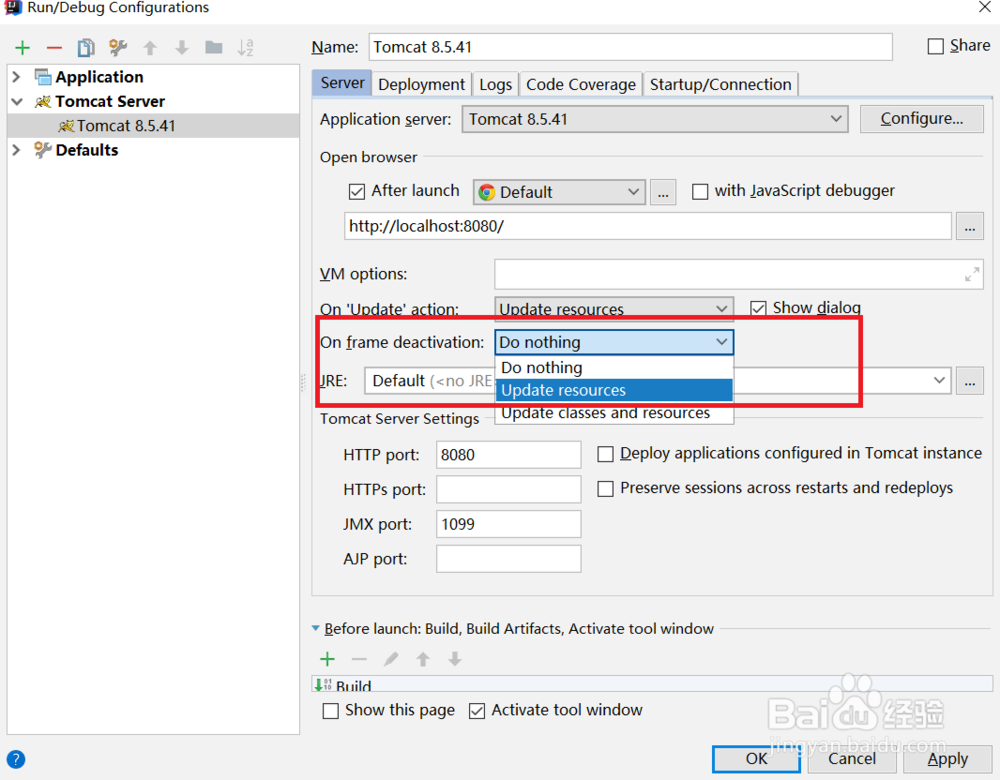Click the JMX port field
The width and height of the screenshot is (1000, 780).
tap(508, 524)
